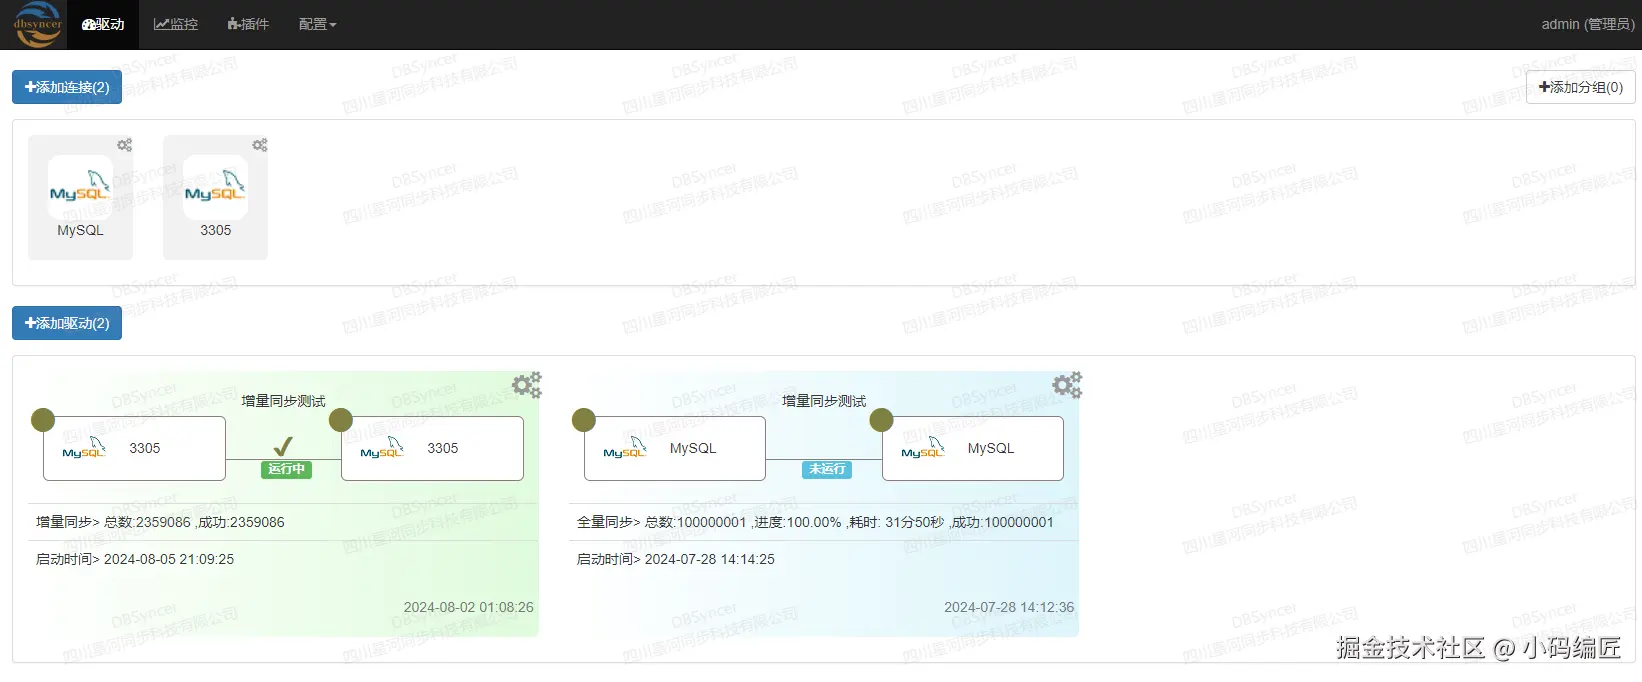The image size is (1642, 682).
Task: Click target MySQL node box
Action: (x=973, y=448)
